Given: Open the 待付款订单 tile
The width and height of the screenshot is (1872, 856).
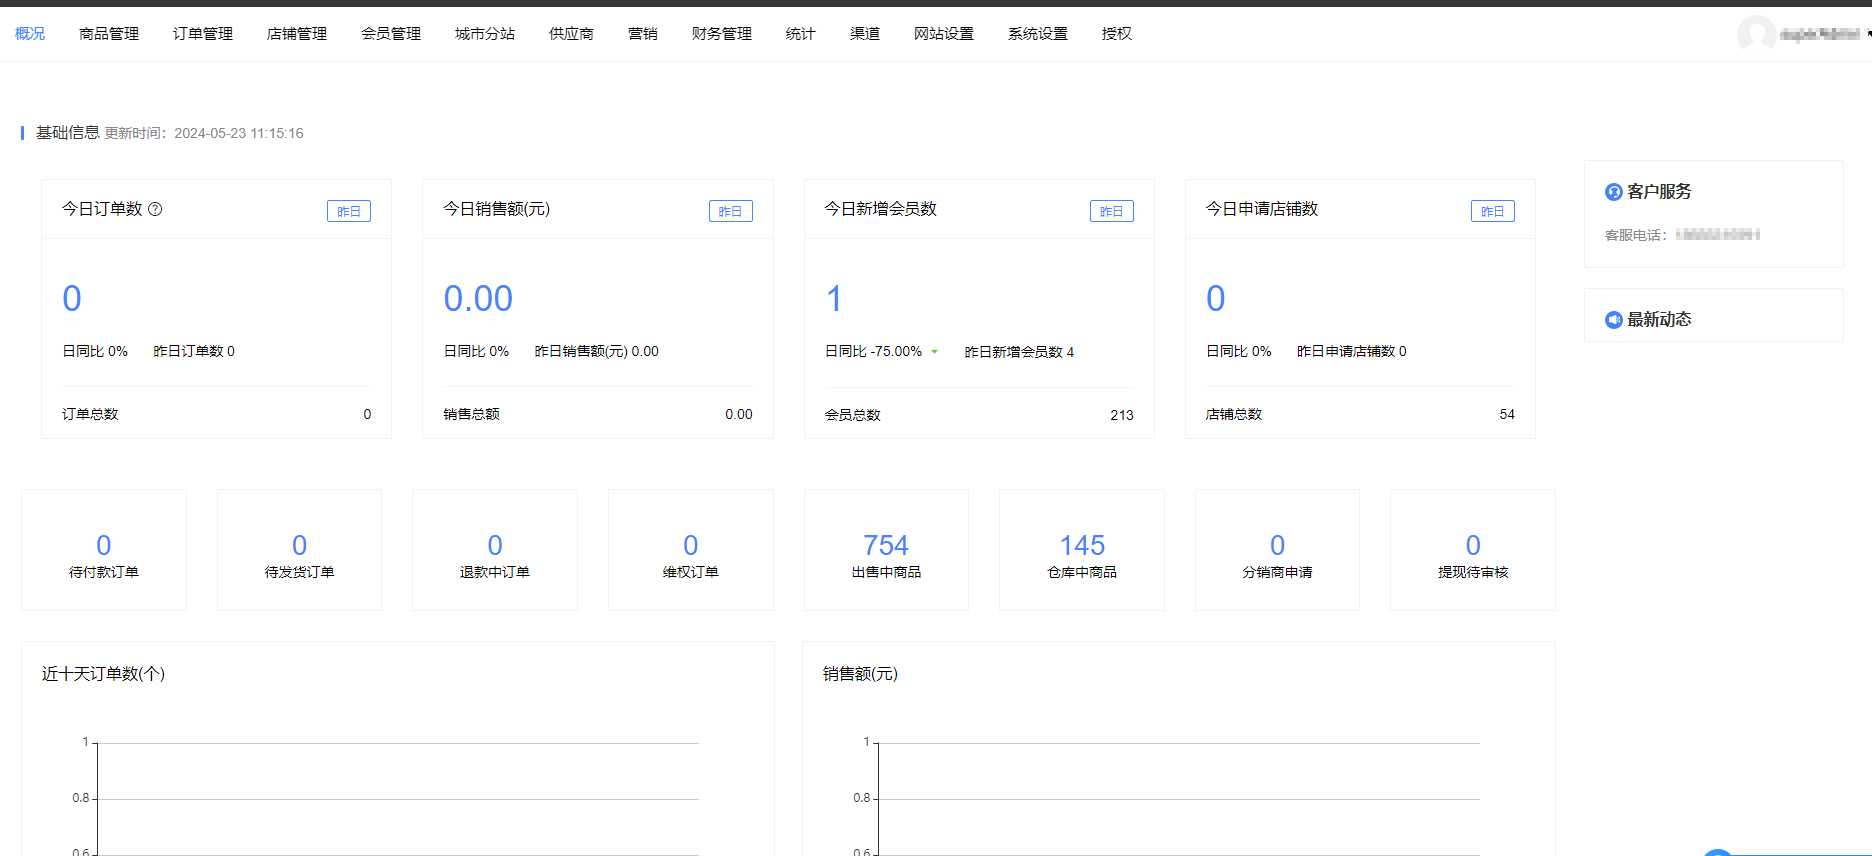Looking at the screenshot, I should [x=104, y=550].
